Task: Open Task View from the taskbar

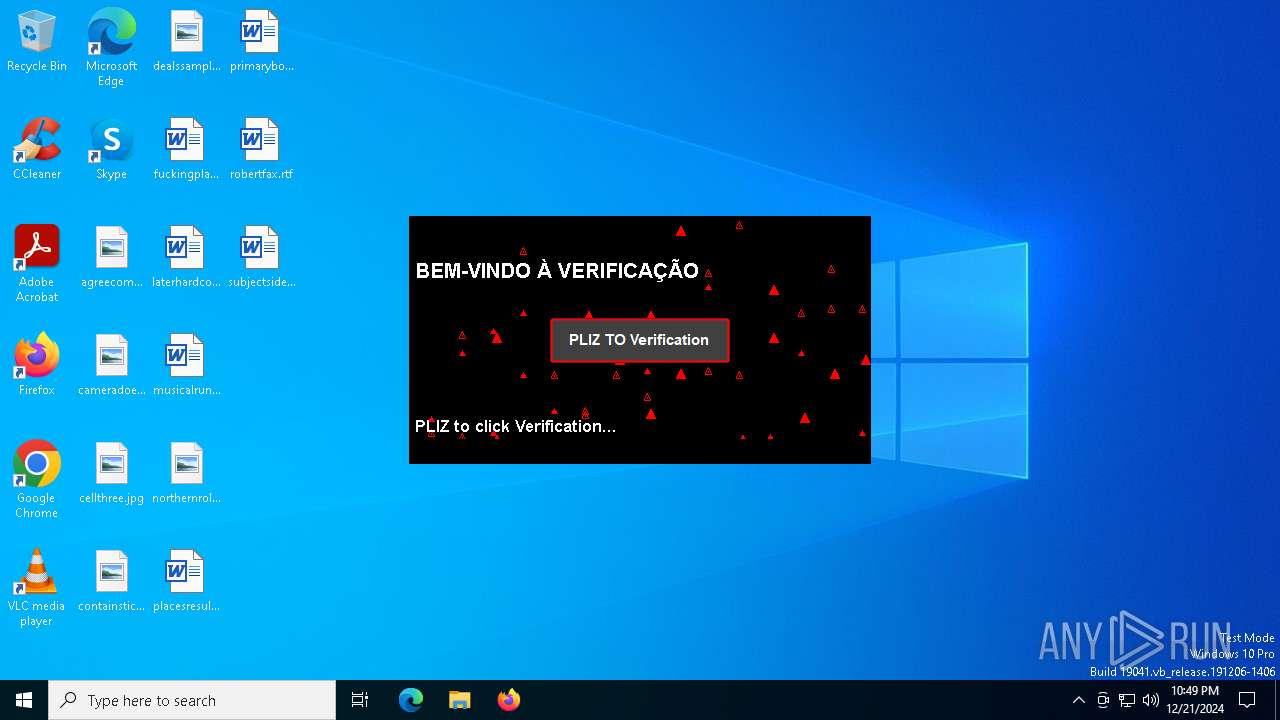Action: pyautogui.click(x=360, y=700)
